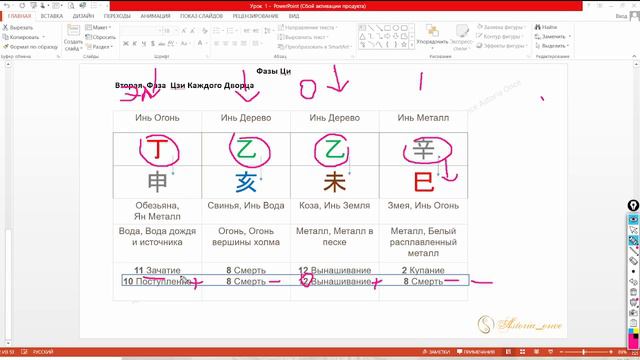Open the Transitions (Переходы) ribbon tab
This screenshot has height=360, width=640.
(x=117, y=16)
